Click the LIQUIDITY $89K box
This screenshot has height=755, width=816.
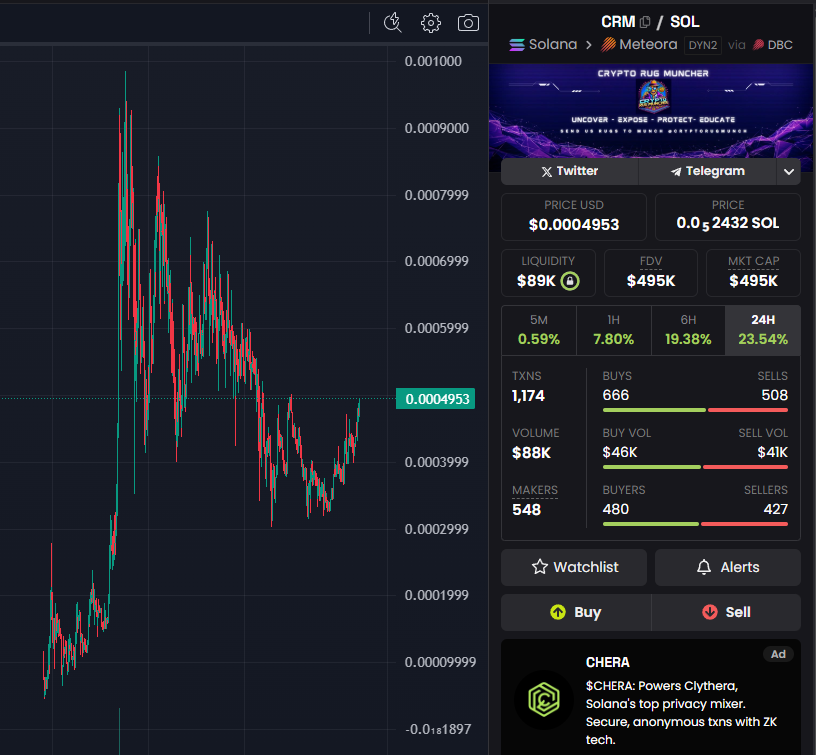click(x=548, y=273)
